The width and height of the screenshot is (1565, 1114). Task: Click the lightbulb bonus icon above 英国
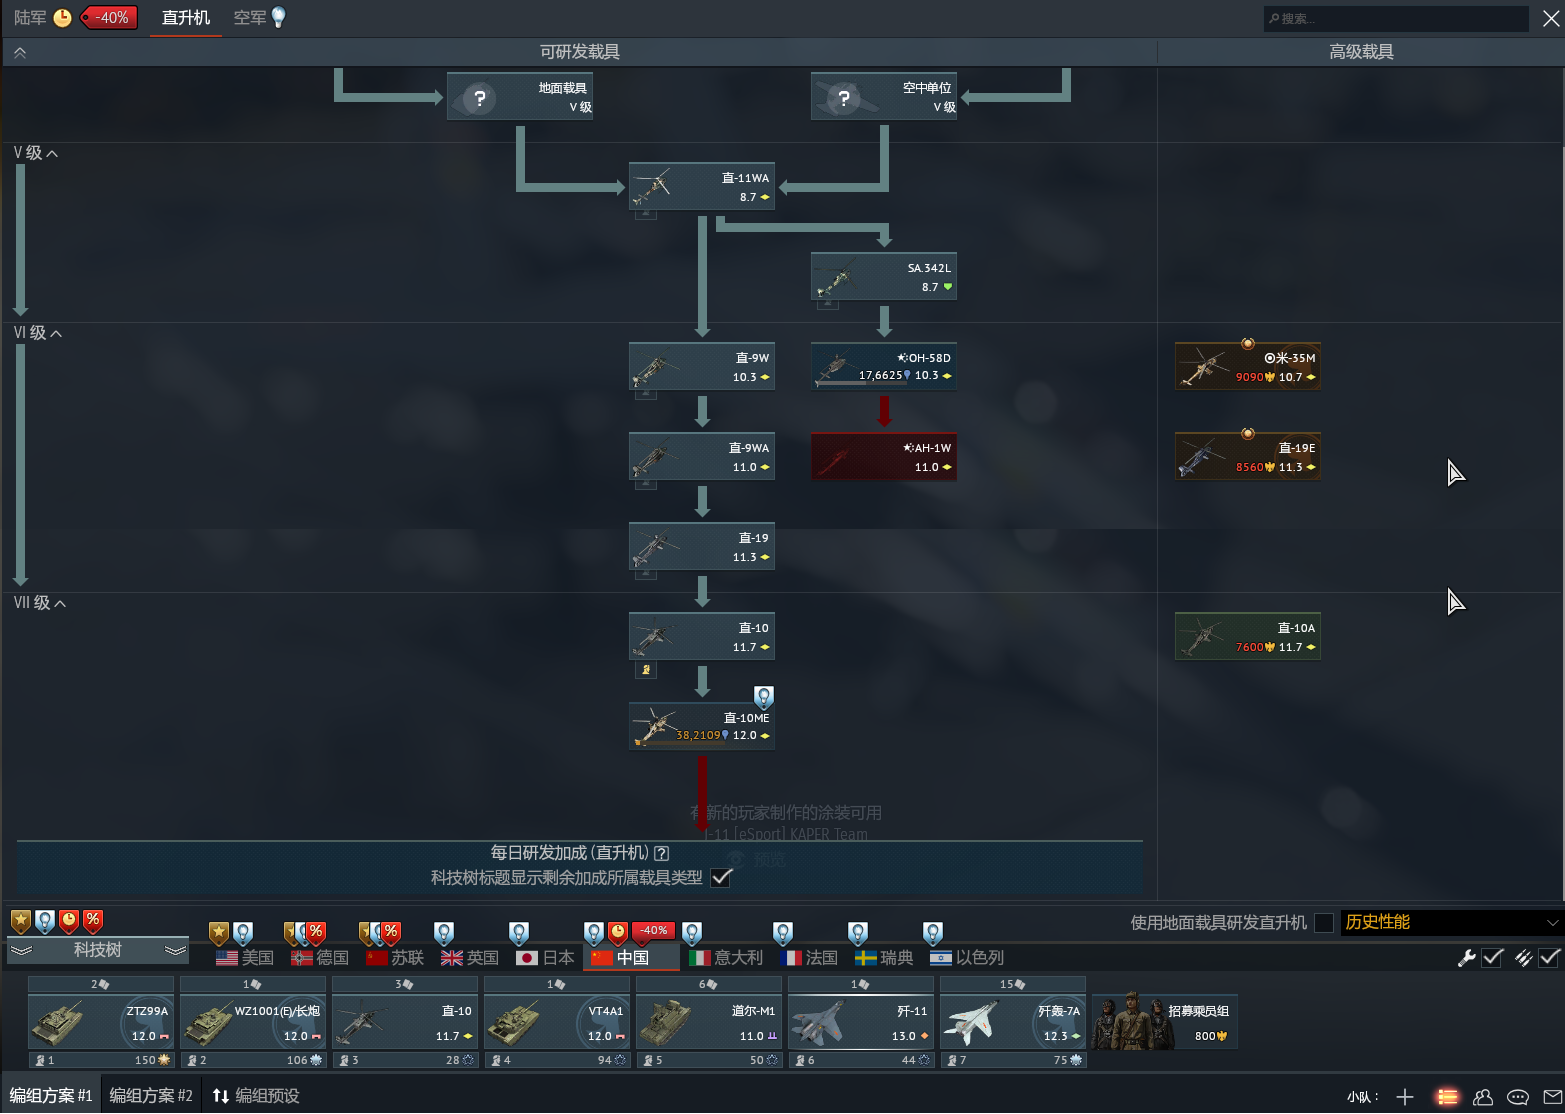click(444, 933)
